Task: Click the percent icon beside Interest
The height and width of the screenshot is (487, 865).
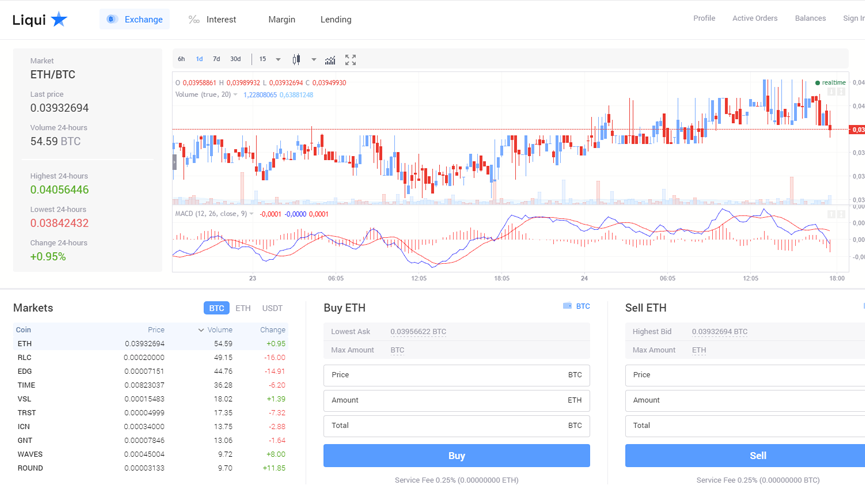Action: tap(194, 19)
